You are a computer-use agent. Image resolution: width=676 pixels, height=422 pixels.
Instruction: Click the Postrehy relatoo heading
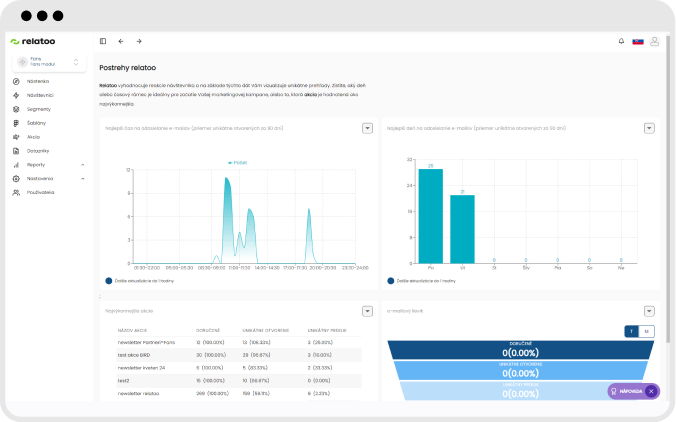(x=128, y=68)
